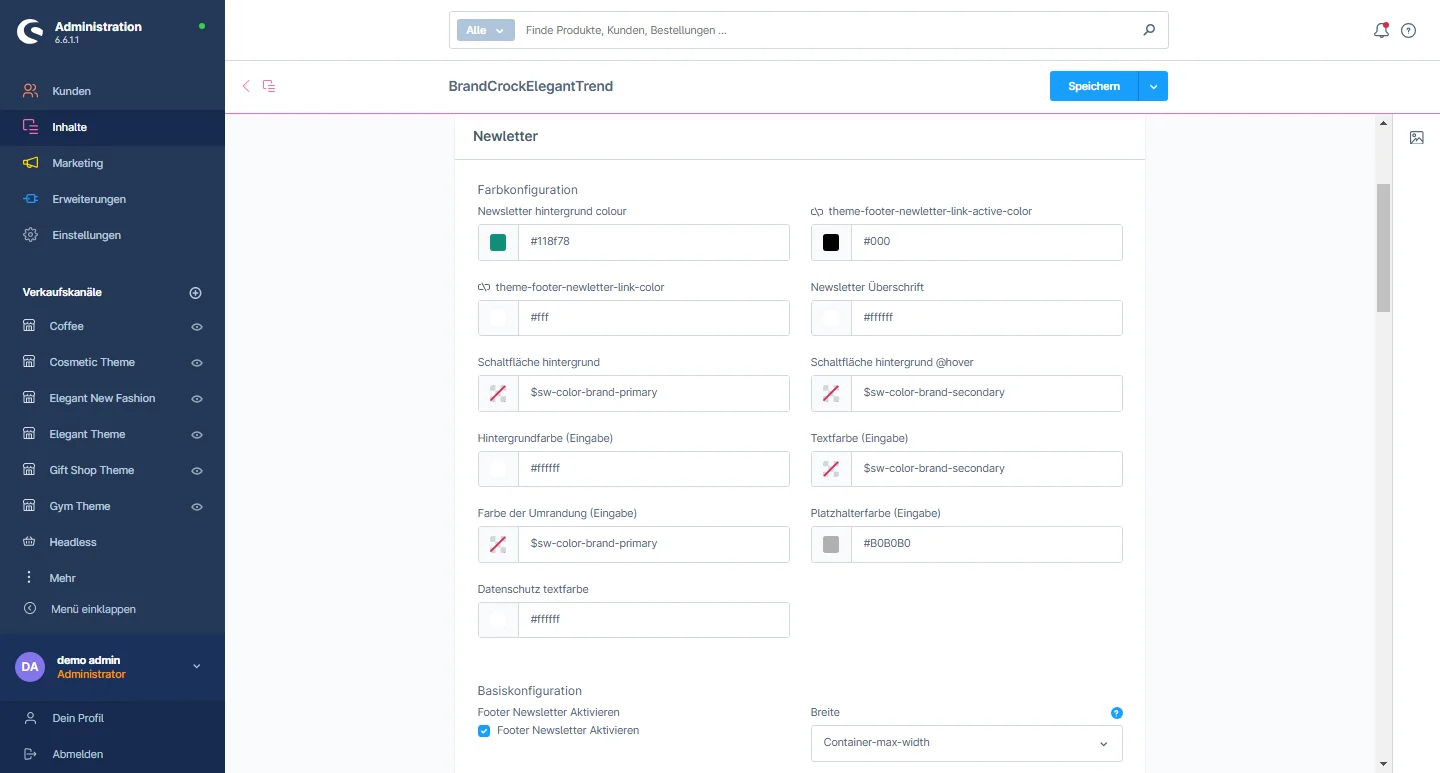The image size is (1440, 773).
Task: Go to Einstellungen in sidebar
Action: pyautogui.click(x=86, y=235)
